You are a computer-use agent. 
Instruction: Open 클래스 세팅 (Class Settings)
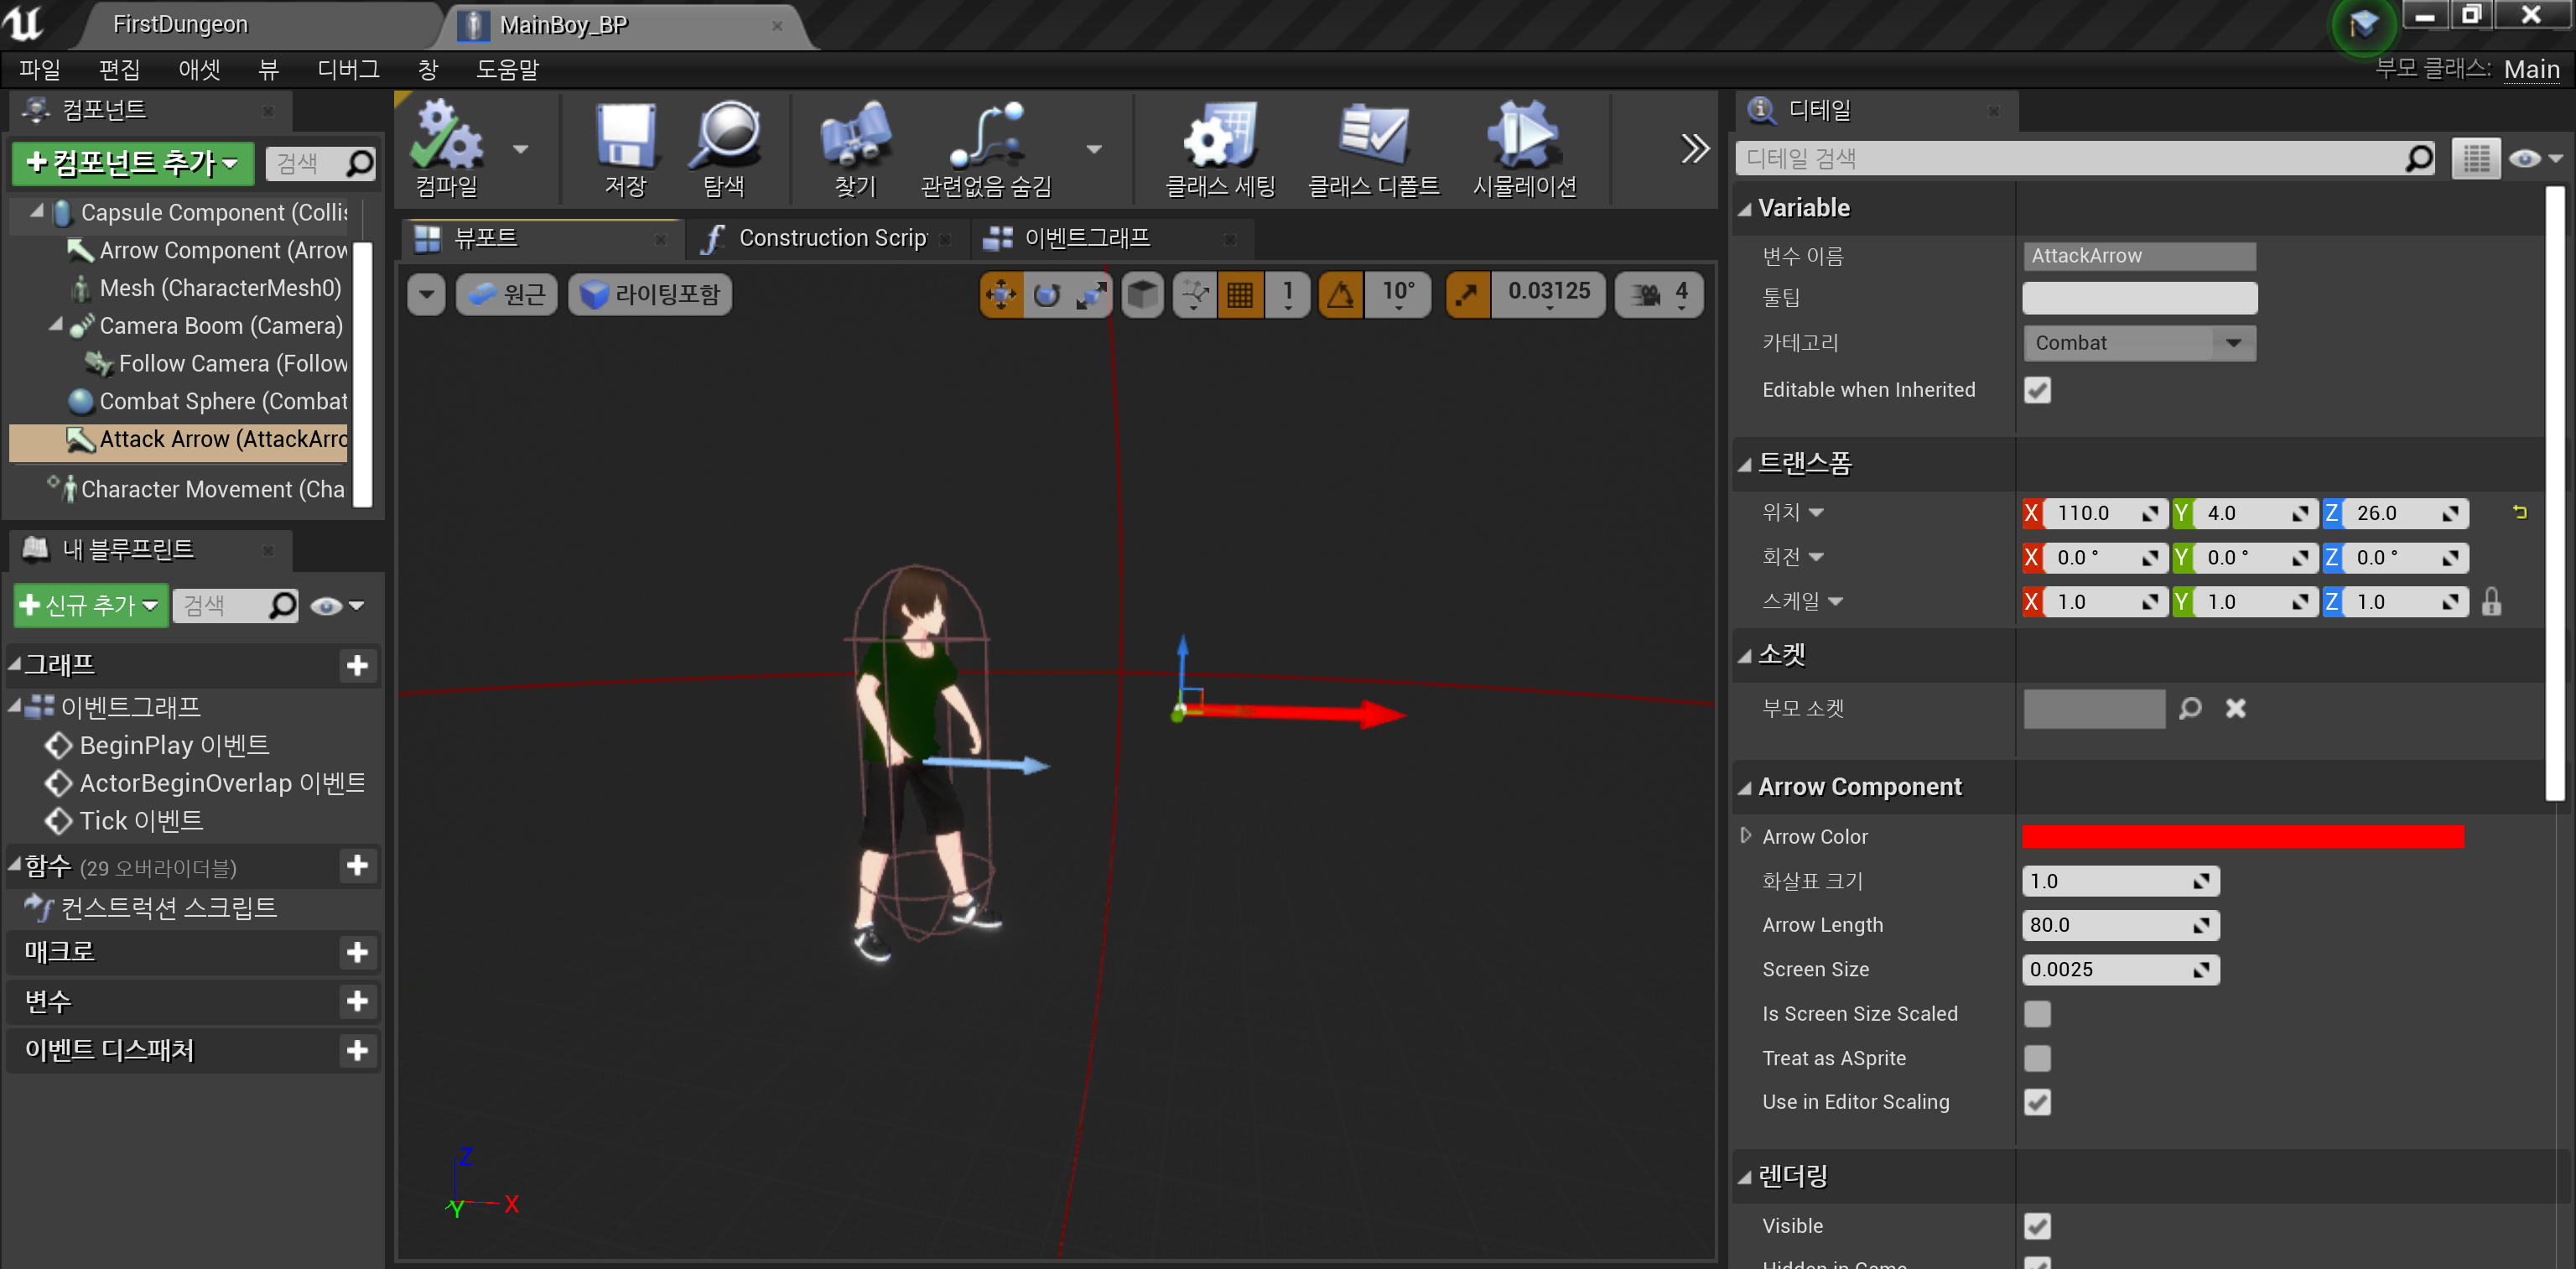point(1218,148)
